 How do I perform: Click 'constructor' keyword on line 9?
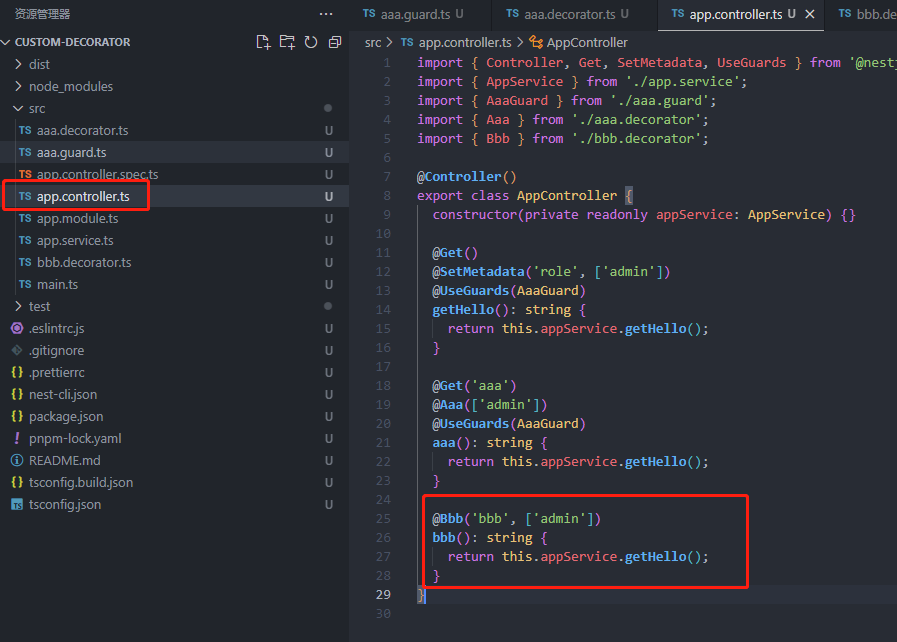475,215
